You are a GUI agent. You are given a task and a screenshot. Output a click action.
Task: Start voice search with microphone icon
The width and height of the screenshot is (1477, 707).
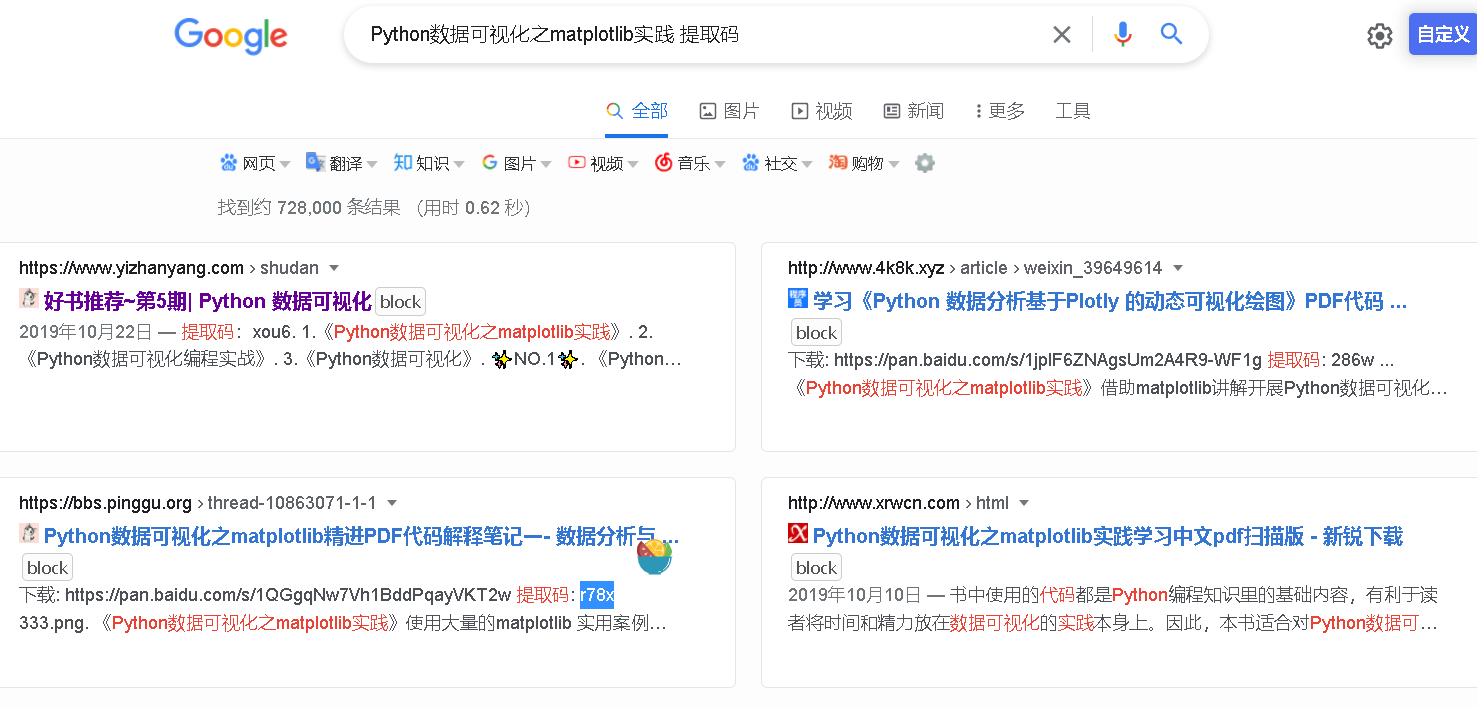[1123, 35]
